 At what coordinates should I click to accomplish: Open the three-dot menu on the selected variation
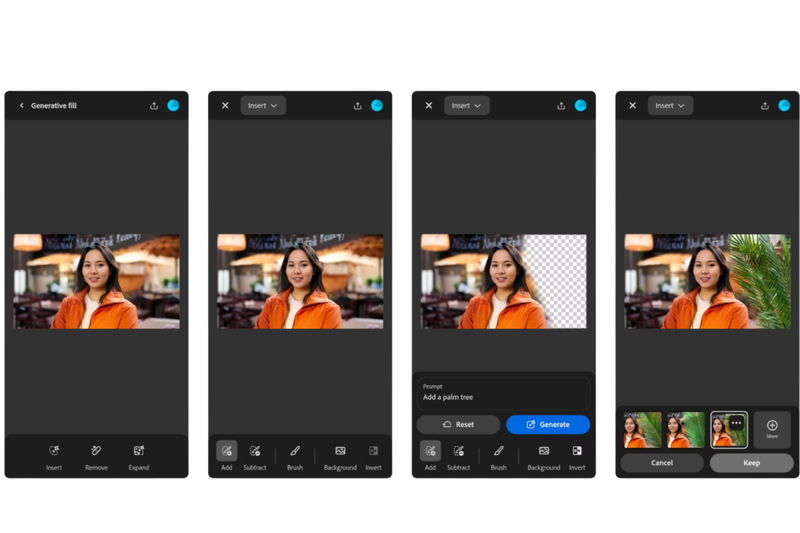pyautogui.click(x=736, y=423)
